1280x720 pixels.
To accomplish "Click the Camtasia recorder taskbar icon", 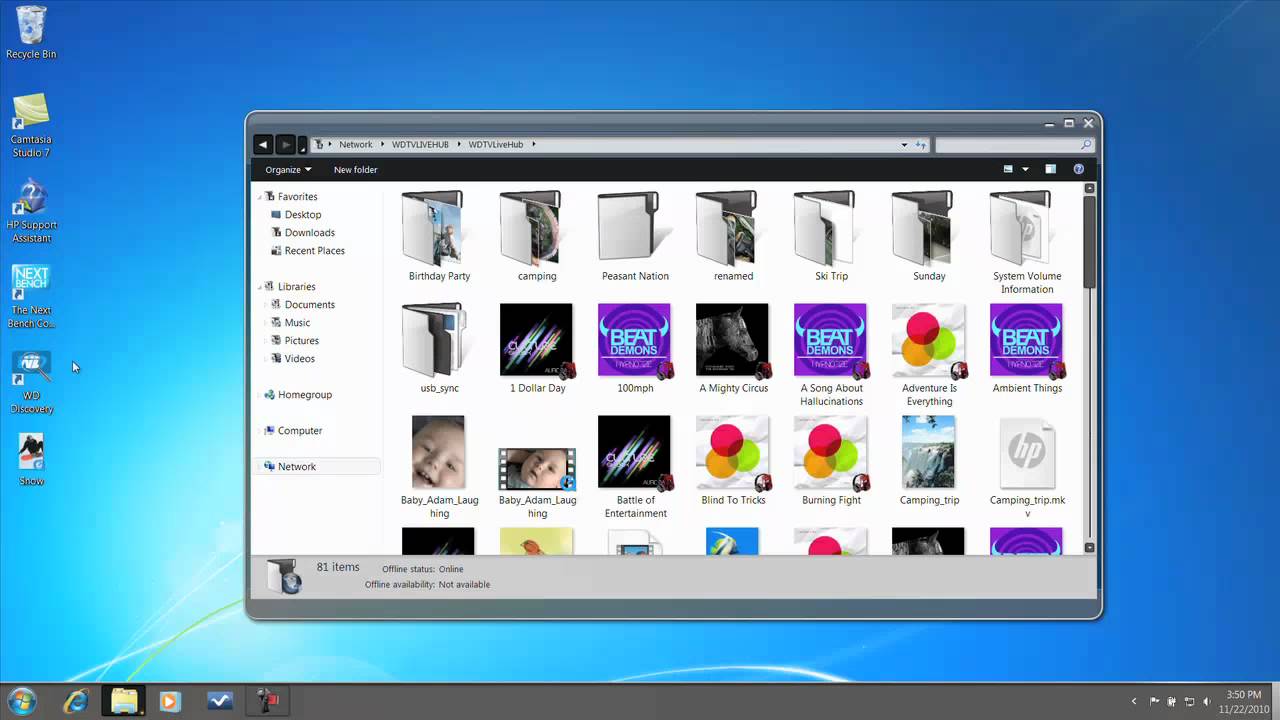I will (x=268, y=701).
